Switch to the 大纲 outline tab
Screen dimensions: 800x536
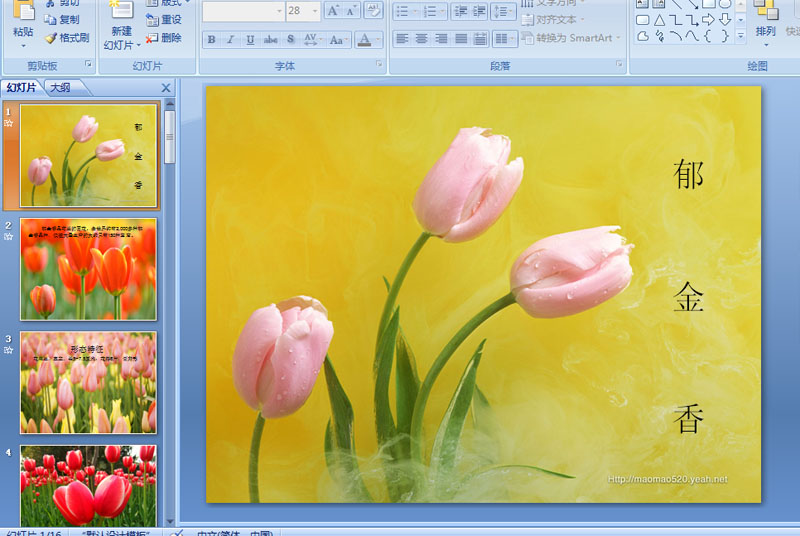(61, 88)
